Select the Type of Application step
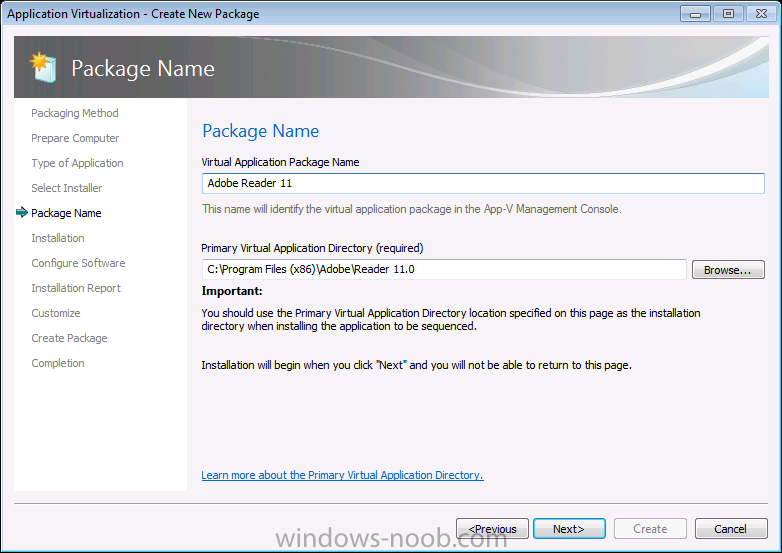782x553 pixels. [77, 163]
